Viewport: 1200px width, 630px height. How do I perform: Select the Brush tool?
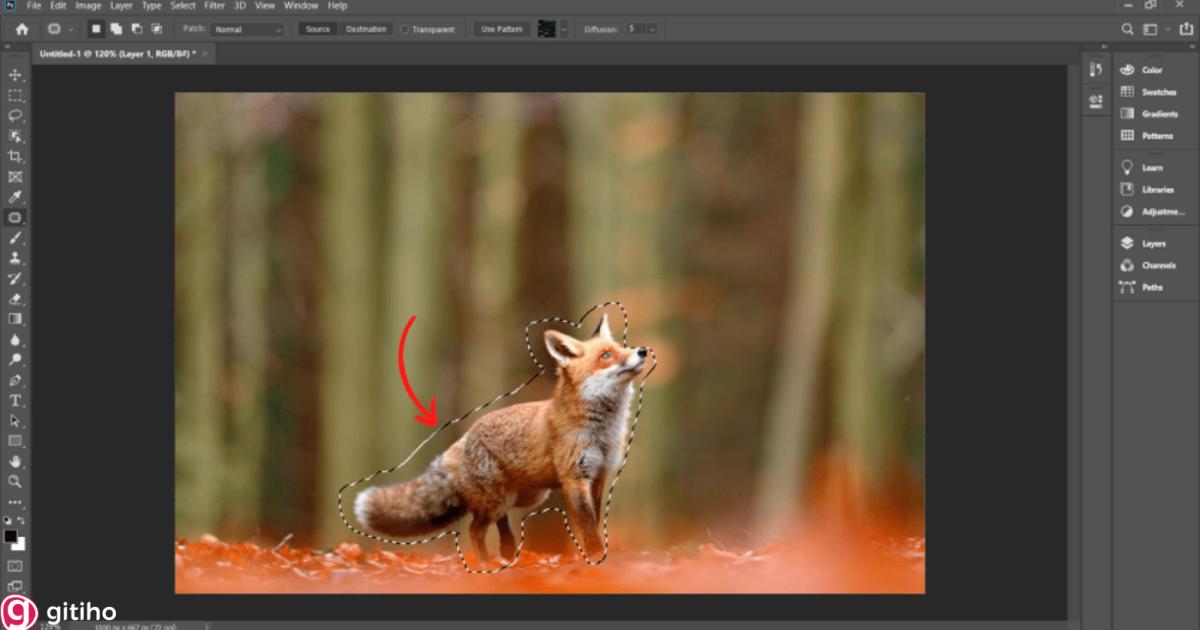pos(15,237)
